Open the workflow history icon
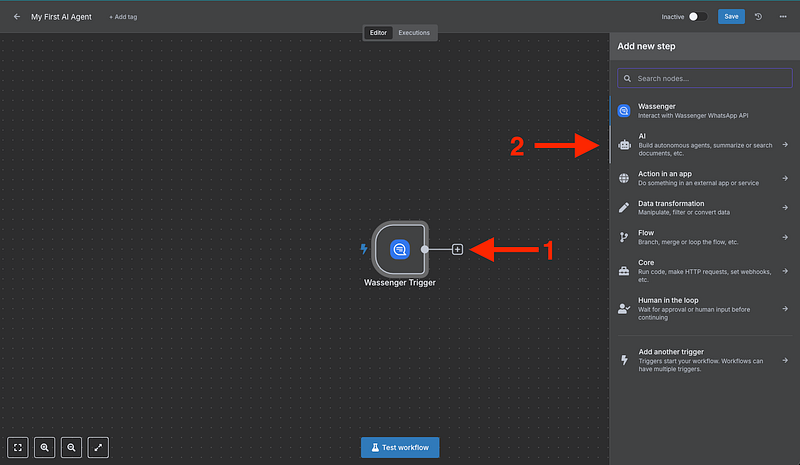Screen dimensions: 800x465 (758, 17)
